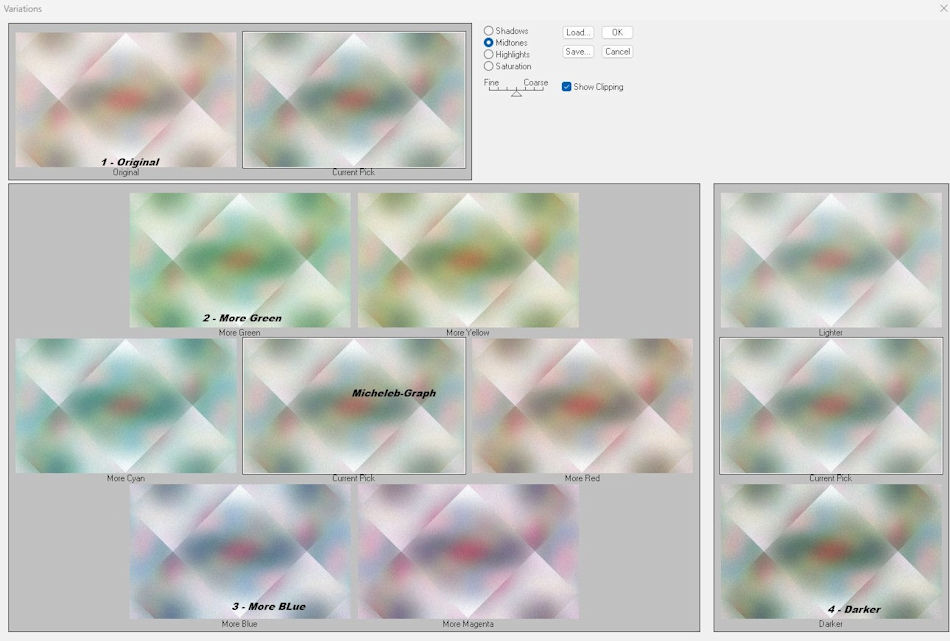This screenshot has height=641, width=950.
Task: Click the Darker thumbnail
Action: 831,551
